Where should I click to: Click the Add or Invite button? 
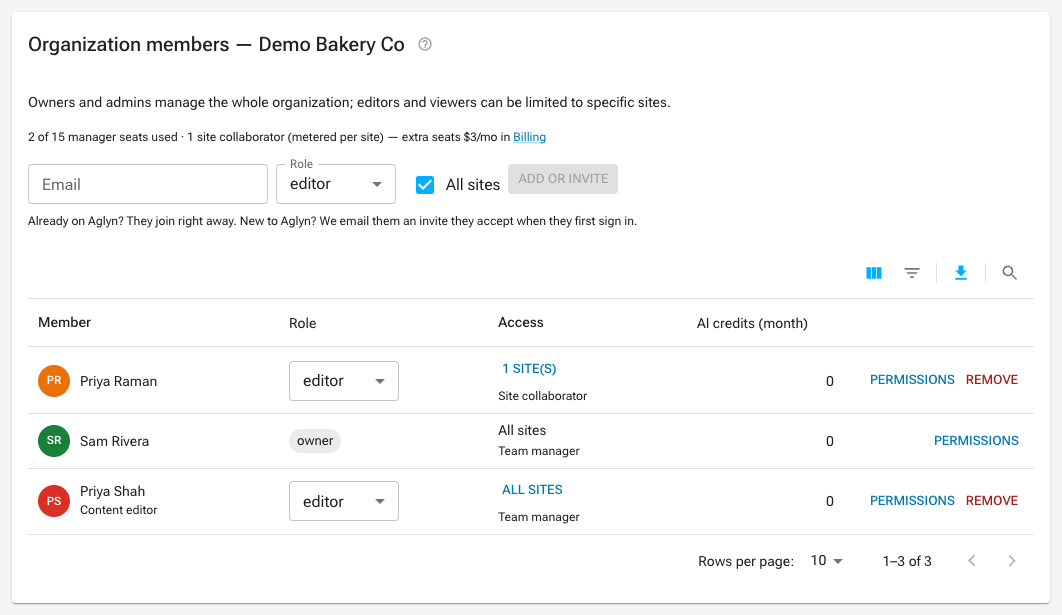pos(563,179)
